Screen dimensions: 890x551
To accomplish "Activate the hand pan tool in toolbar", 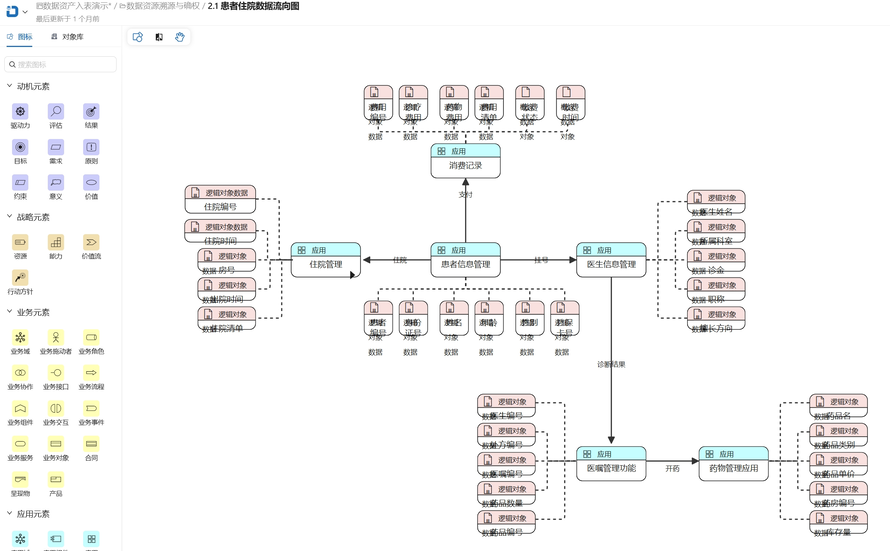I will click(x=180, y=37).
